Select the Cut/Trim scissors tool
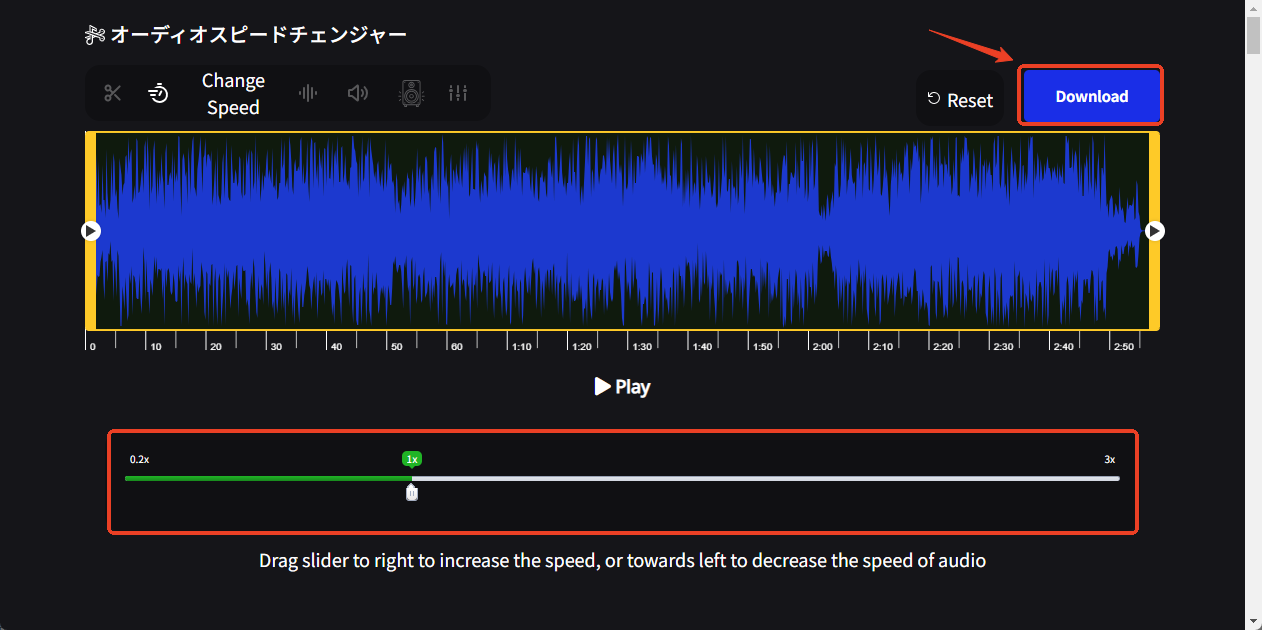The height and width of the screenshot is (630, 1262). pyautogui.click(x=111, y=92)
